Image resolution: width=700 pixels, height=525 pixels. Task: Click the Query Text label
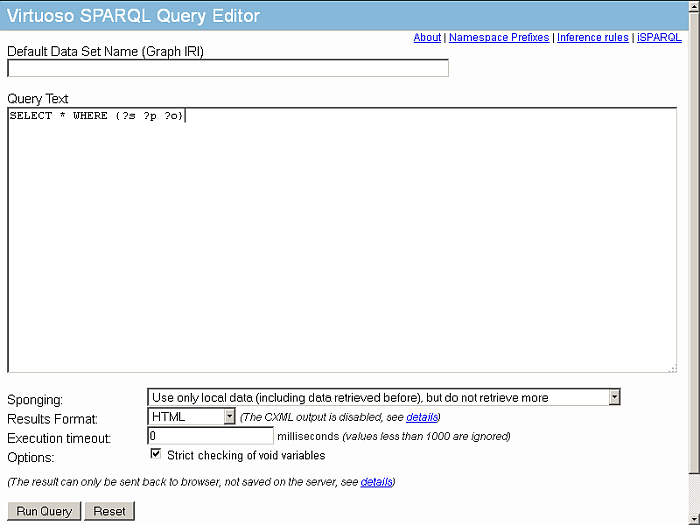38,99
